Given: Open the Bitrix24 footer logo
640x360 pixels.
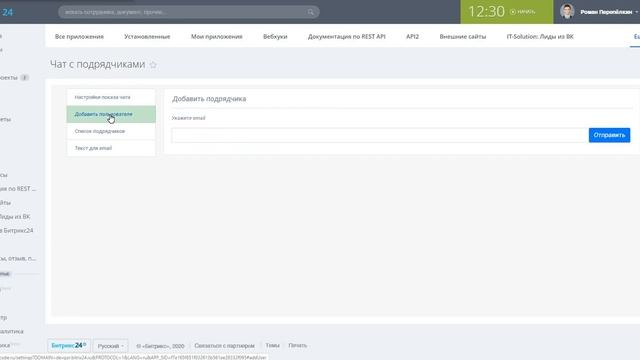Looking at the screenshot, I should (x=69, y=346).
